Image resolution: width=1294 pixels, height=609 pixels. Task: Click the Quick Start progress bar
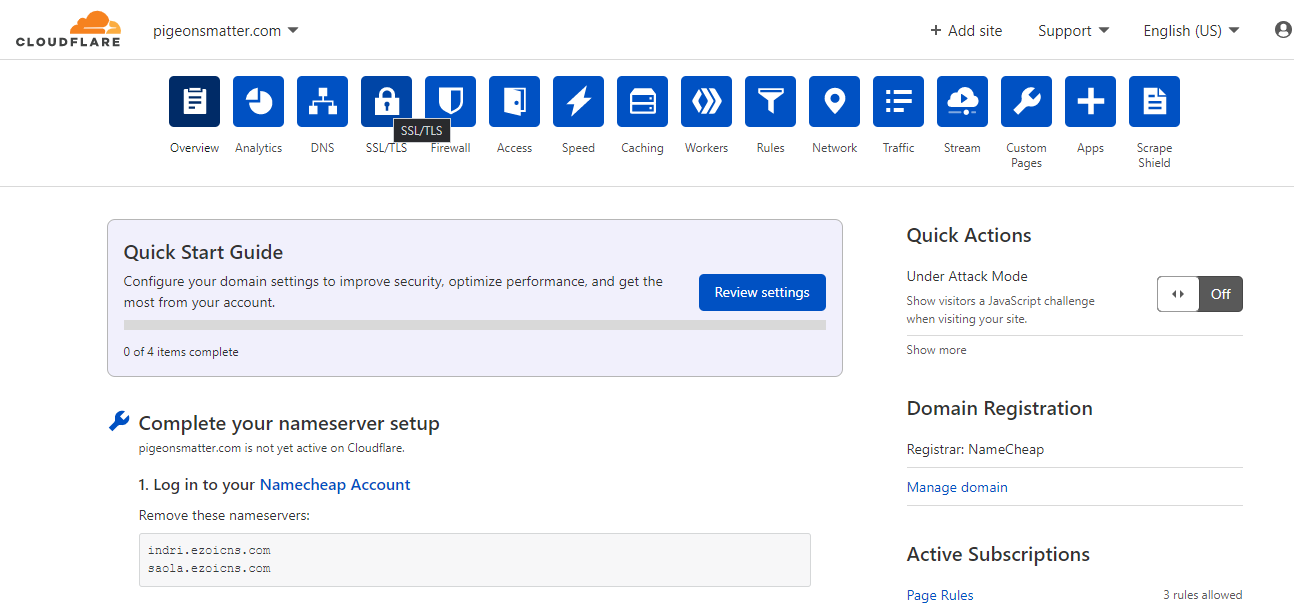coord(474,325)
